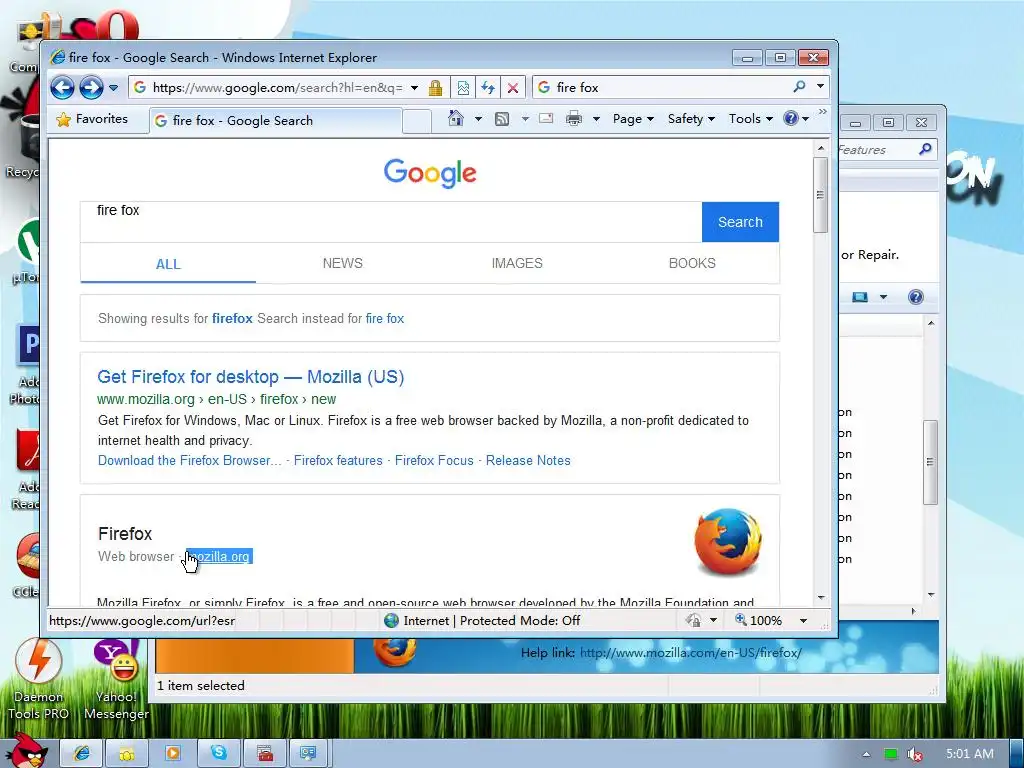Expand the address bar URL dropdown
This screenshot has height=768, width=1024.
[415, 88]
